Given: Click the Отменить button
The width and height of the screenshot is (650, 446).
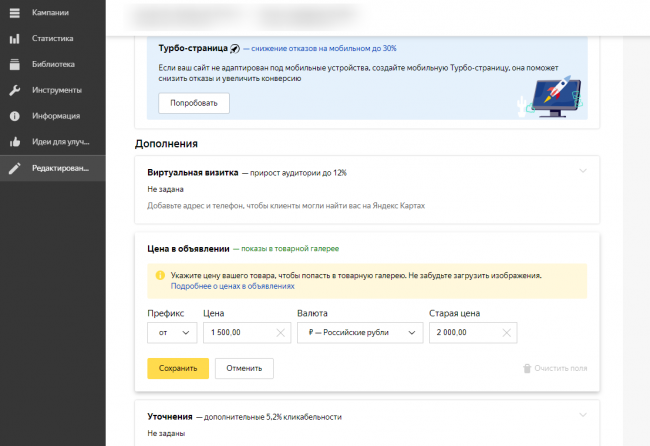Looking at the screenshot, I should point(244,368).
